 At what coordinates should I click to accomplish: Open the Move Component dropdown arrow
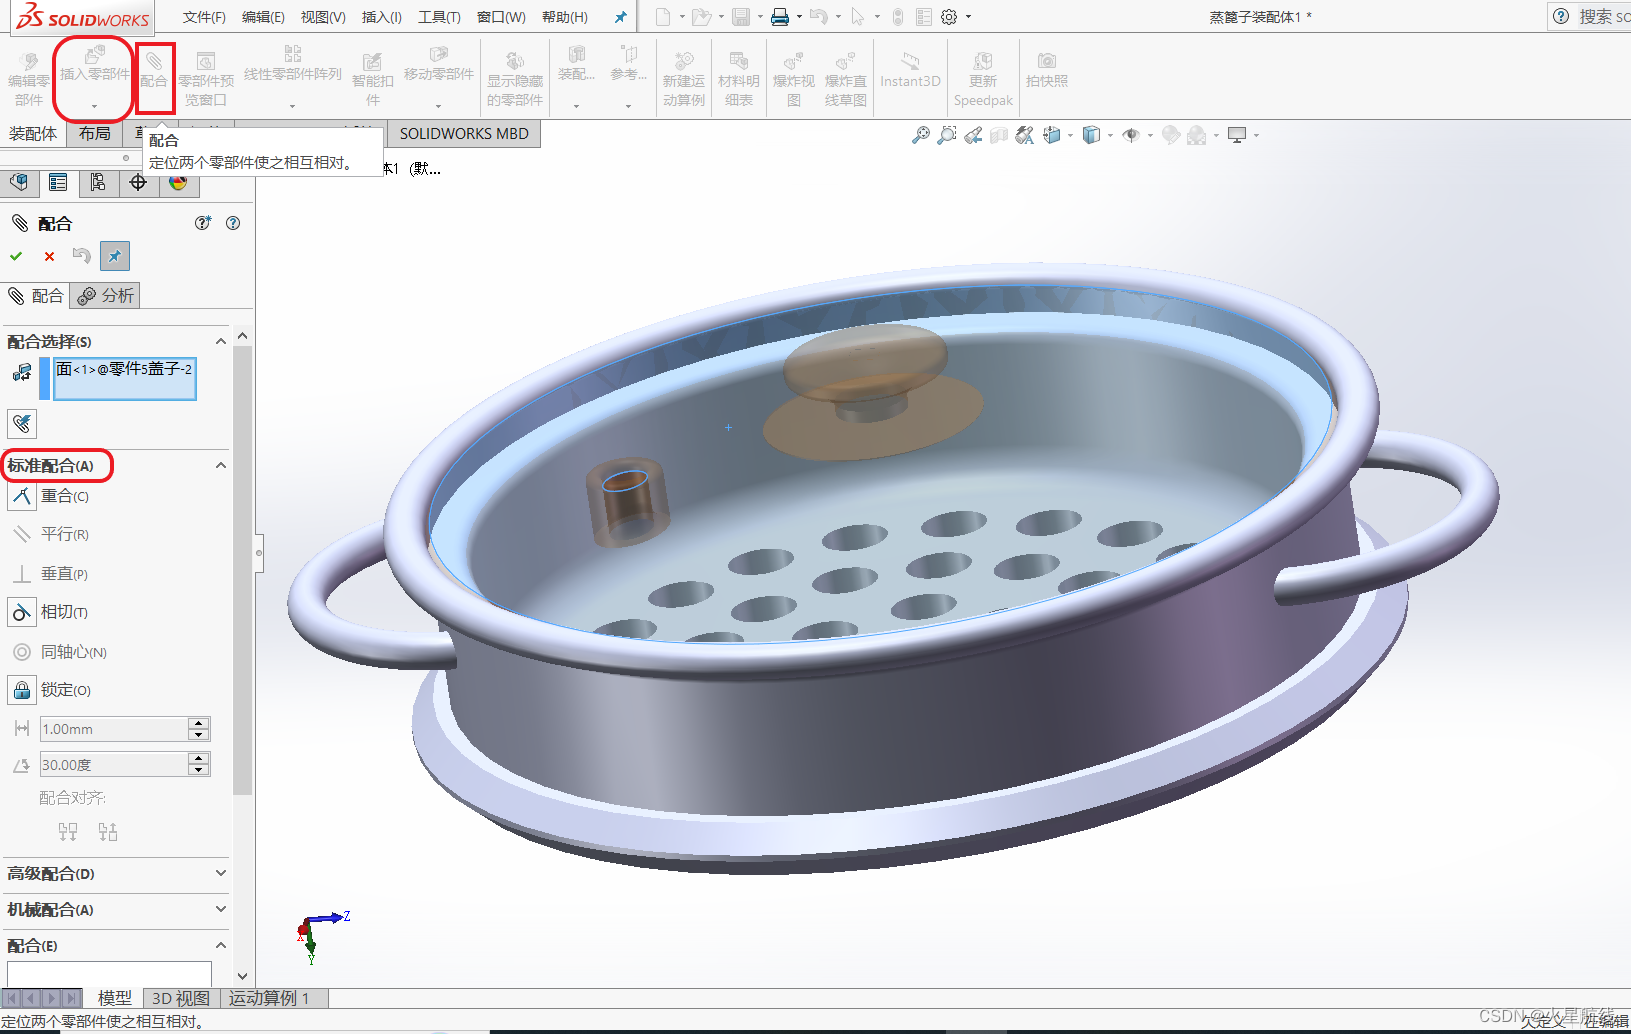pyautogui.click(x=439, y=105)
